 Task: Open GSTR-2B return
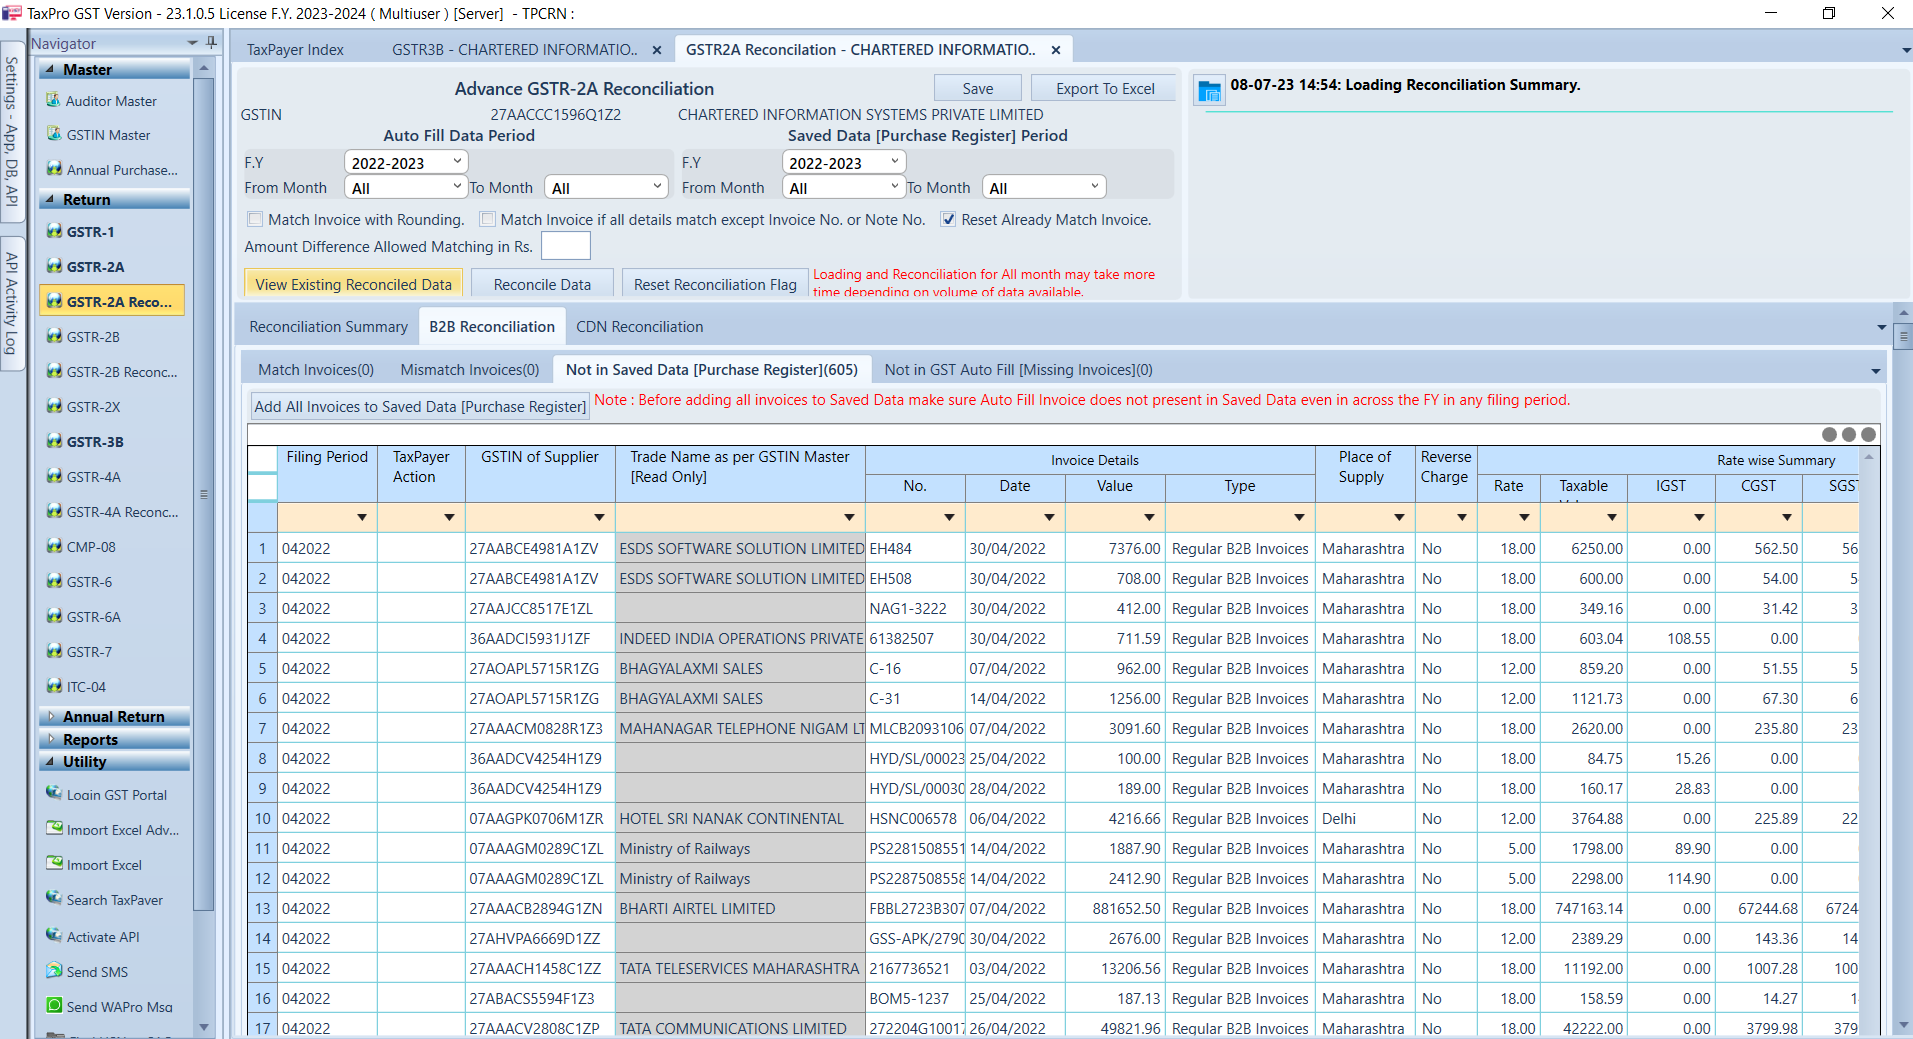pos(93,337)
